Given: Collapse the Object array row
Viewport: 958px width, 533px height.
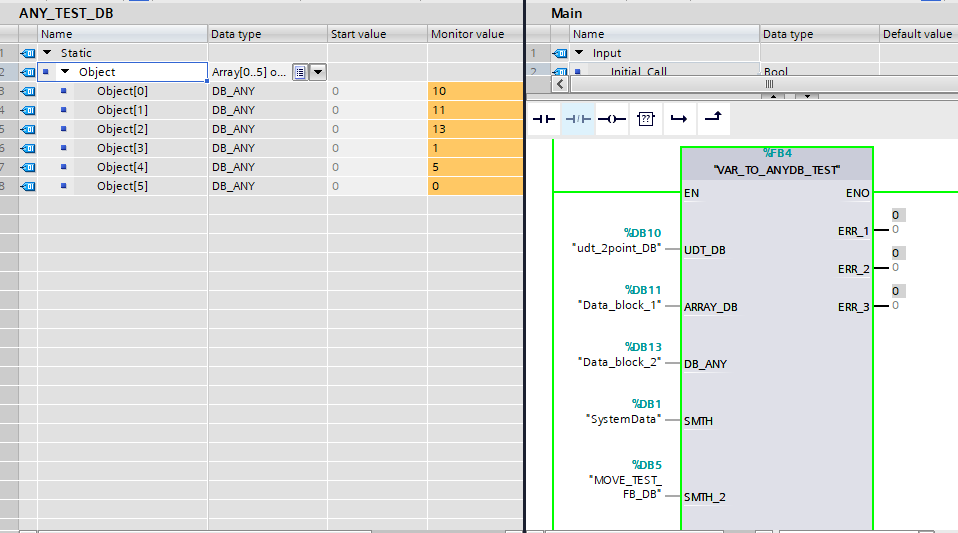Looking at the screenshot, I should click(x=65, y=72).
